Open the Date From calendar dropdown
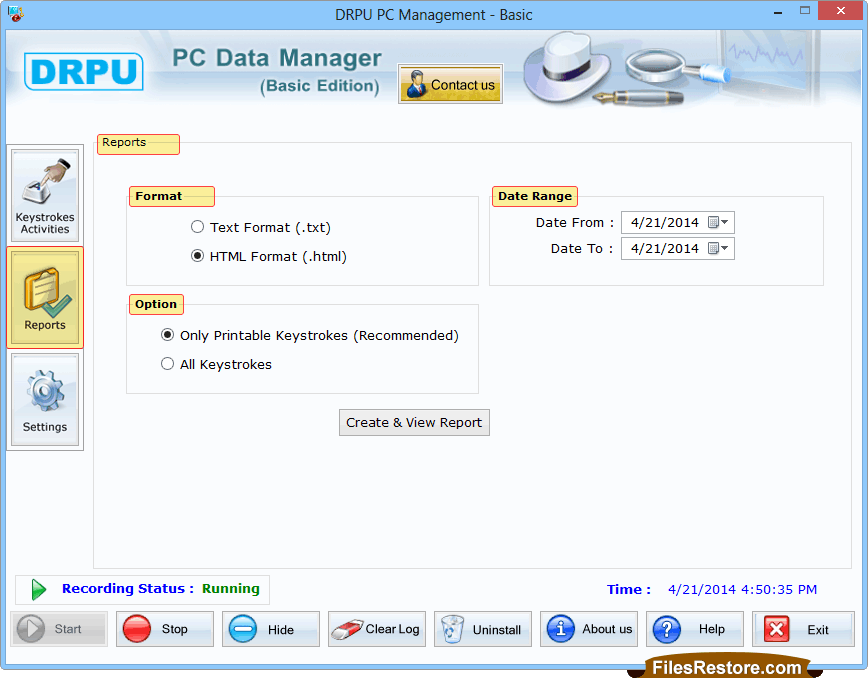 point(719,222)
